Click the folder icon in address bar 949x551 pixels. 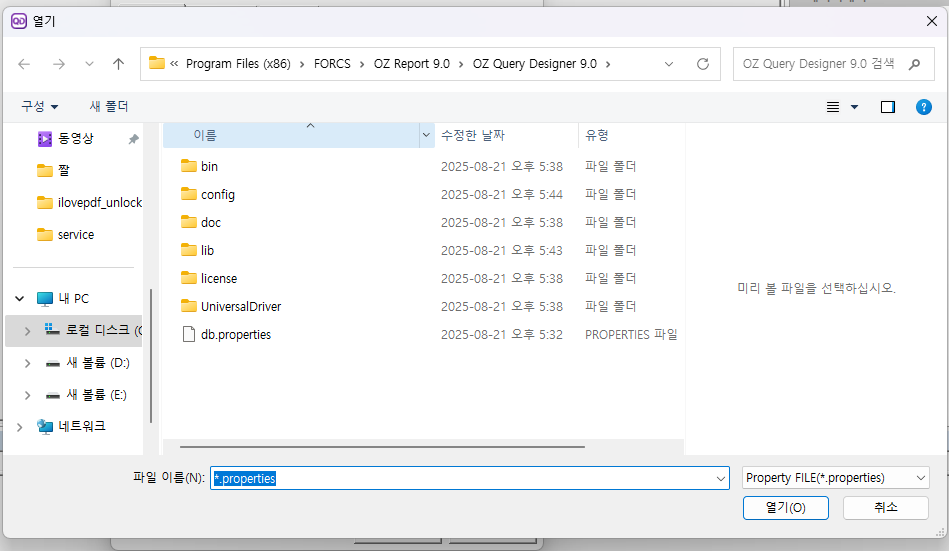(x=157, y=63)
